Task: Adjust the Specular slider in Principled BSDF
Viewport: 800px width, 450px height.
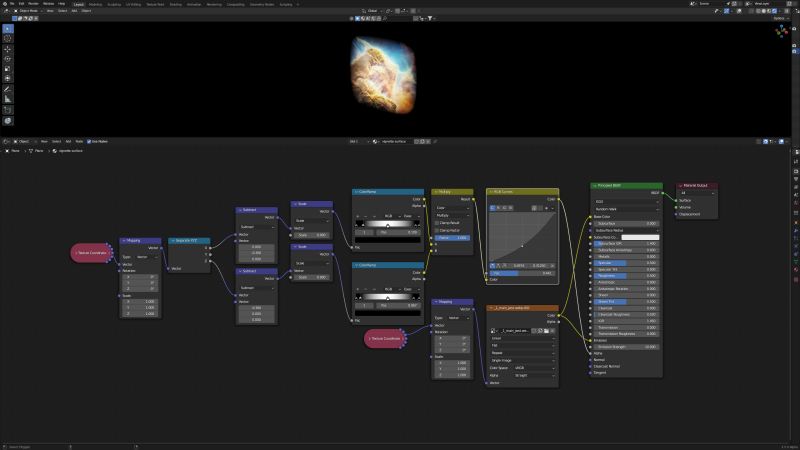Action: (x=627, y=263)
